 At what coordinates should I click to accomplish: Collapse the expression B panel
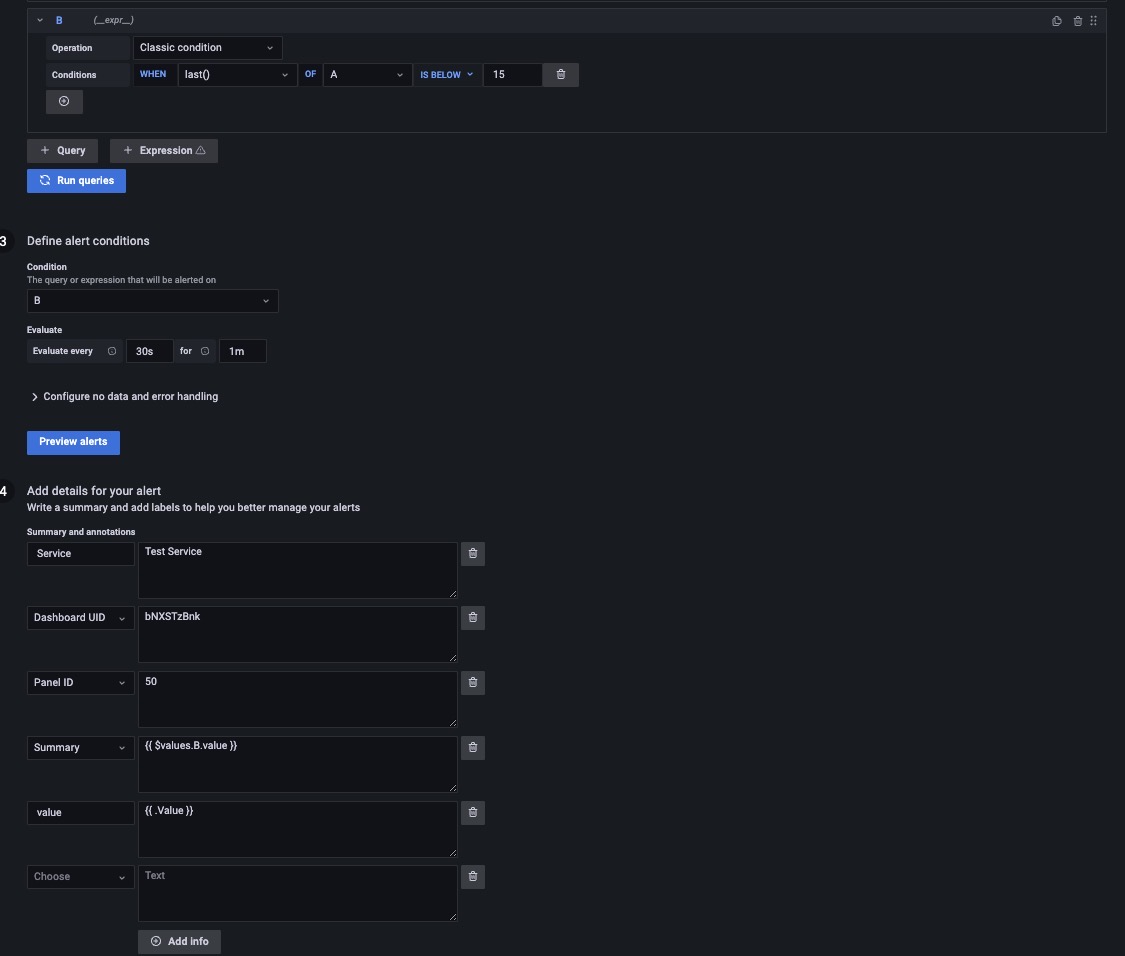coord(40,19)
